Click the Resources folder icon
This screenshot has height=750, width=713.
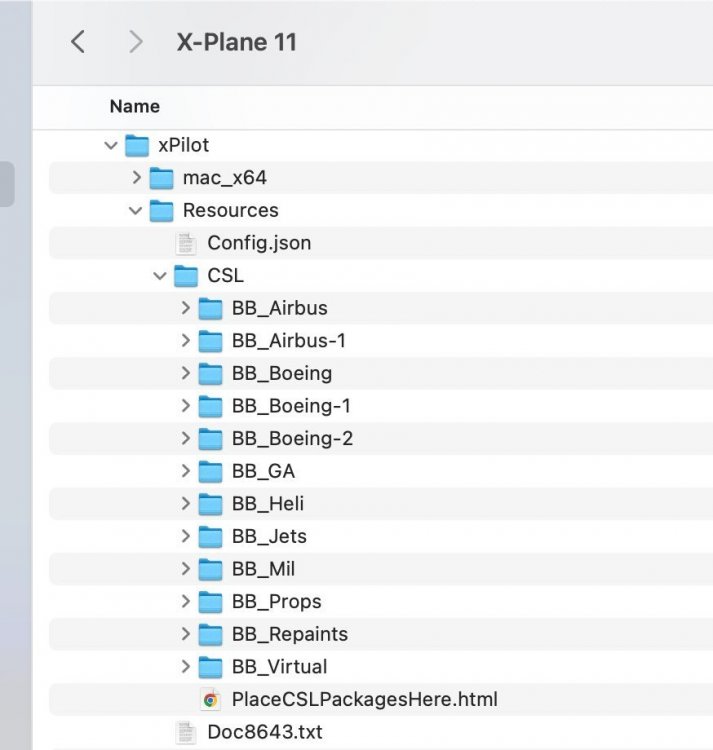point(161,211)
